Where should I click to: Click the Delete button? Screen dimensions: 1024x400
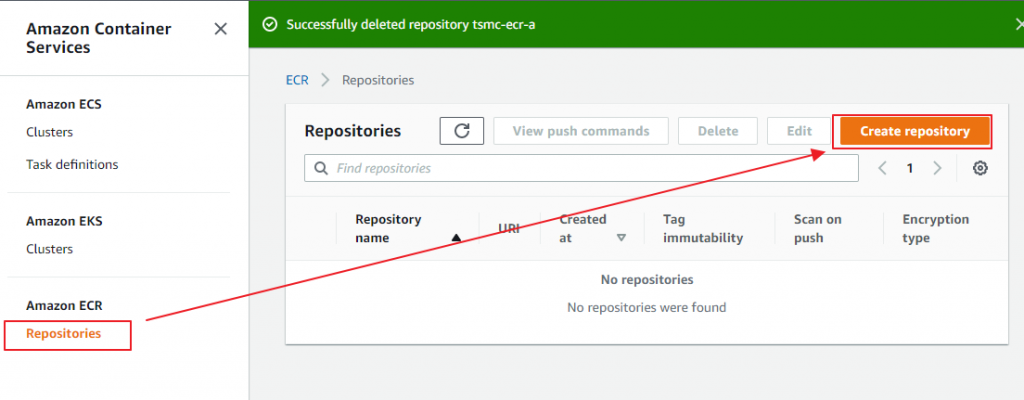(x=718, y=131)
